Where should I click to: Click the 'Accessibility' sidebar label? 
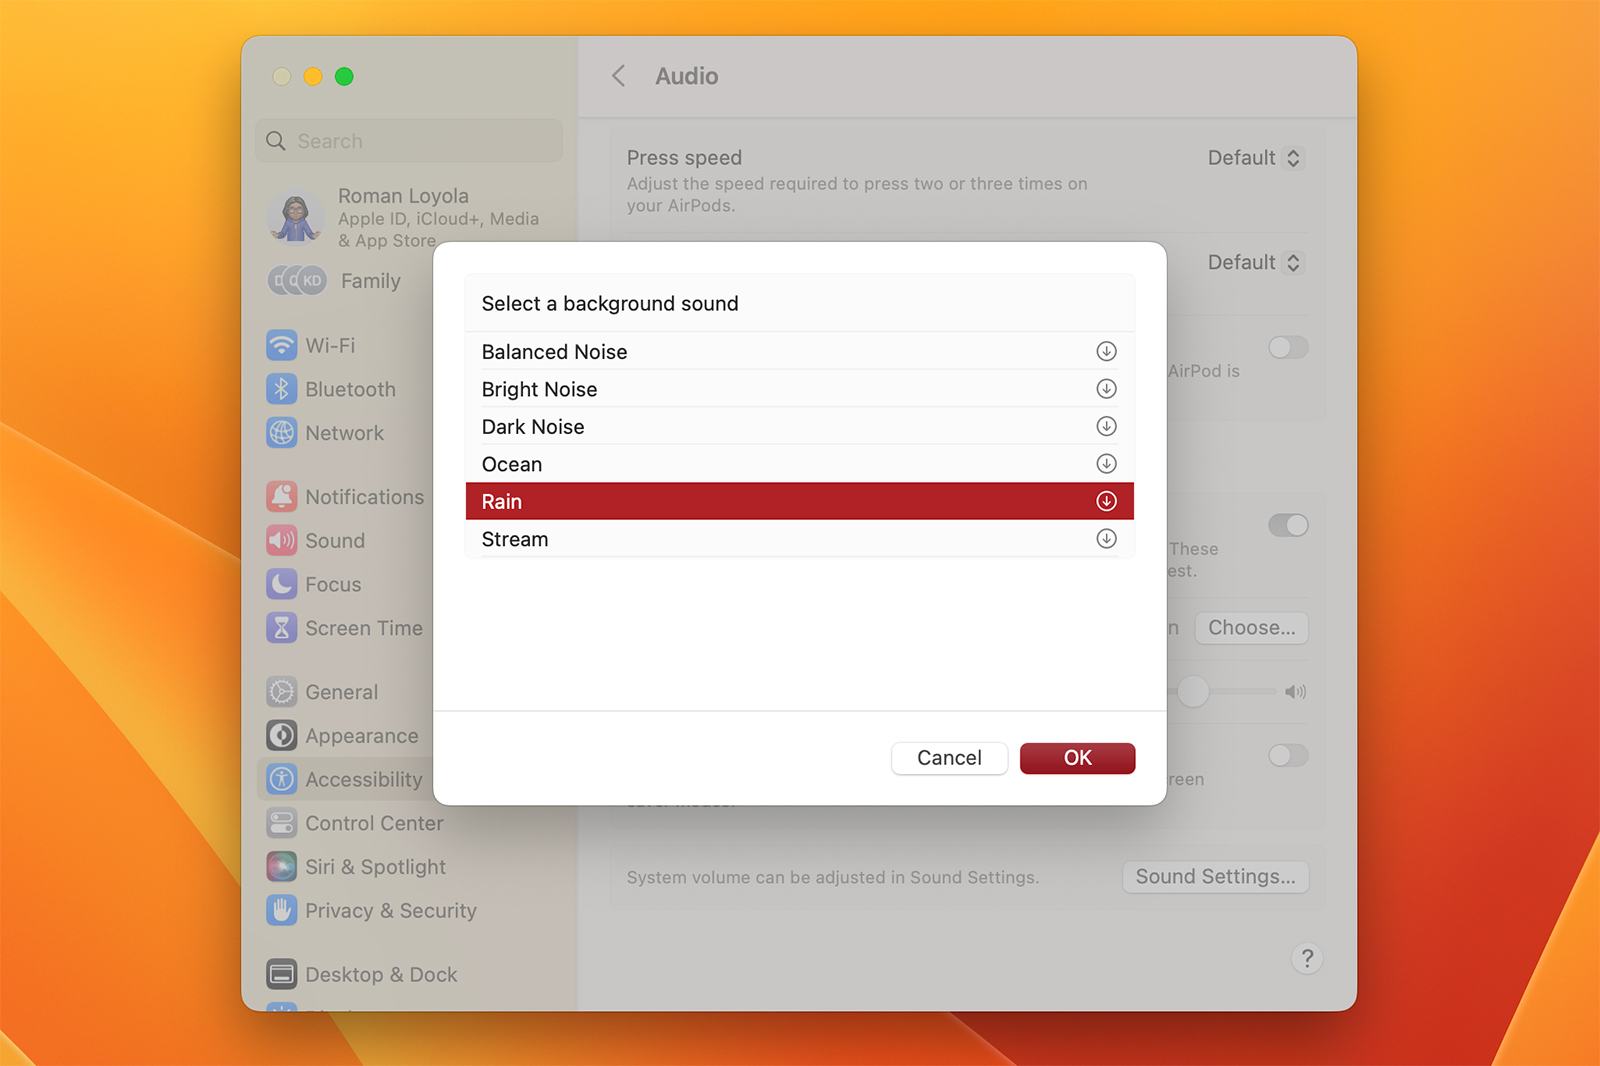pos(364,779)
